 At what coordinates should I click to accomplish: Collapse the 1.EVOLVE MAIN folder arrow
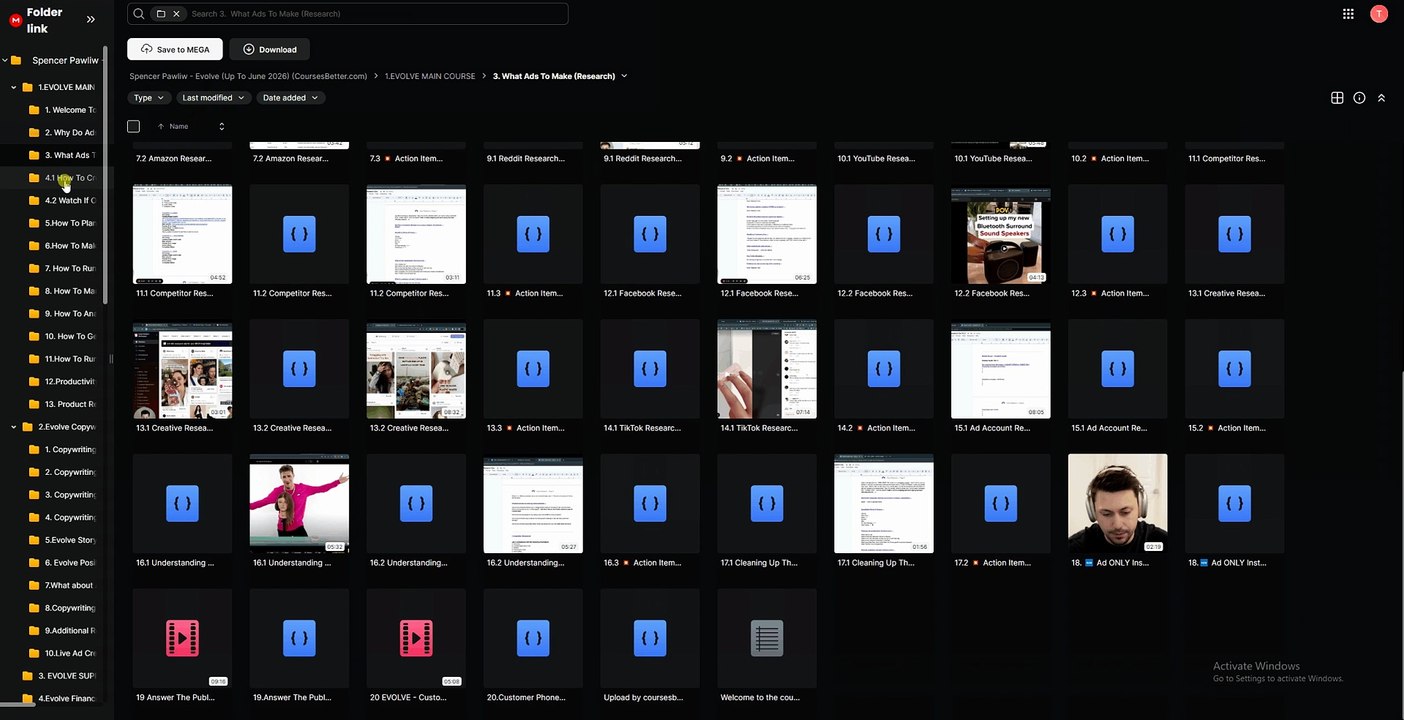point(14,87)
